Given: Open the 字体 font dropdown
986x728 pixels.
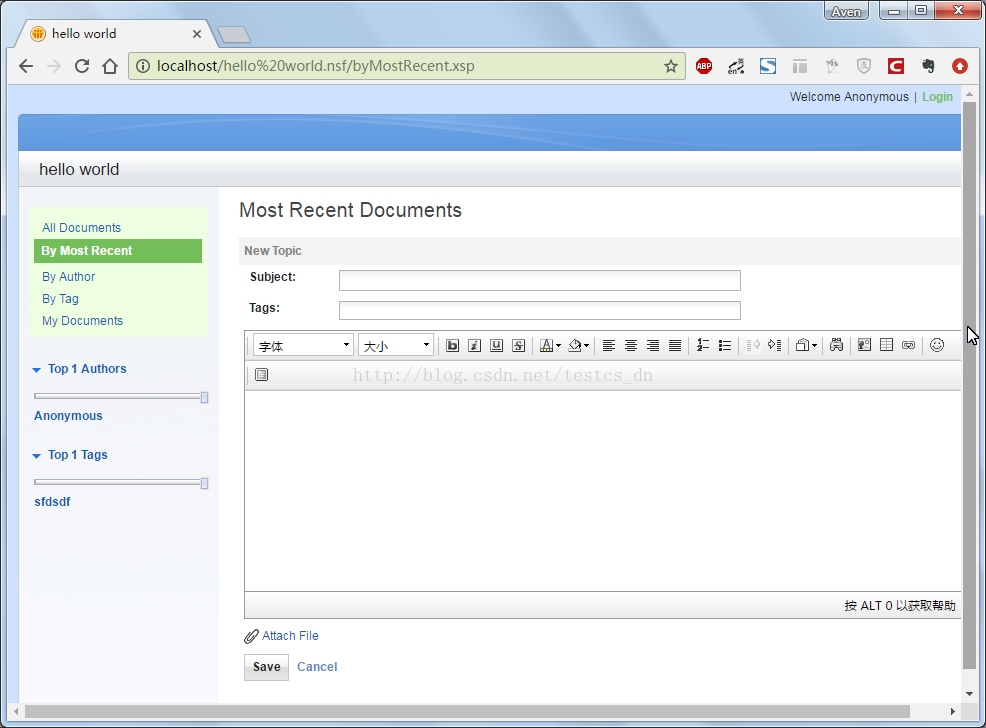Looking at the screenshot, I should (x=303, y=345).
